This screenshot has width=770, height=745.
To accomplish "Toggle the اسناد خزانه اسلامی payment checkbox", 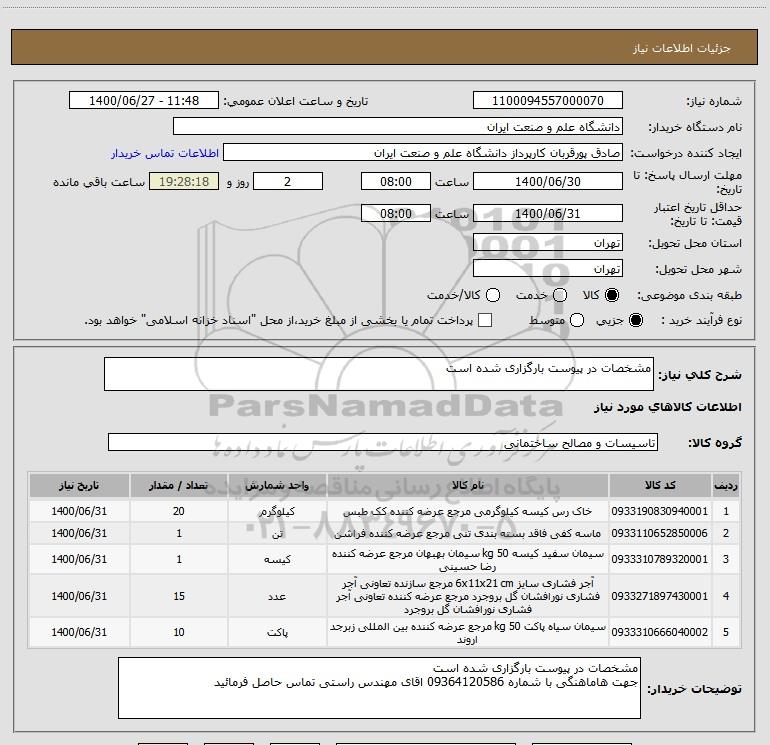I will pos(485,320).
